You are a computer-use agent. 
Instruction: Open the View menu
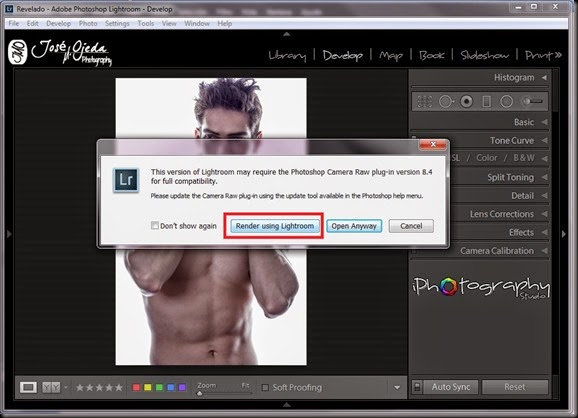pyautogui.click(x=169, y=23)
